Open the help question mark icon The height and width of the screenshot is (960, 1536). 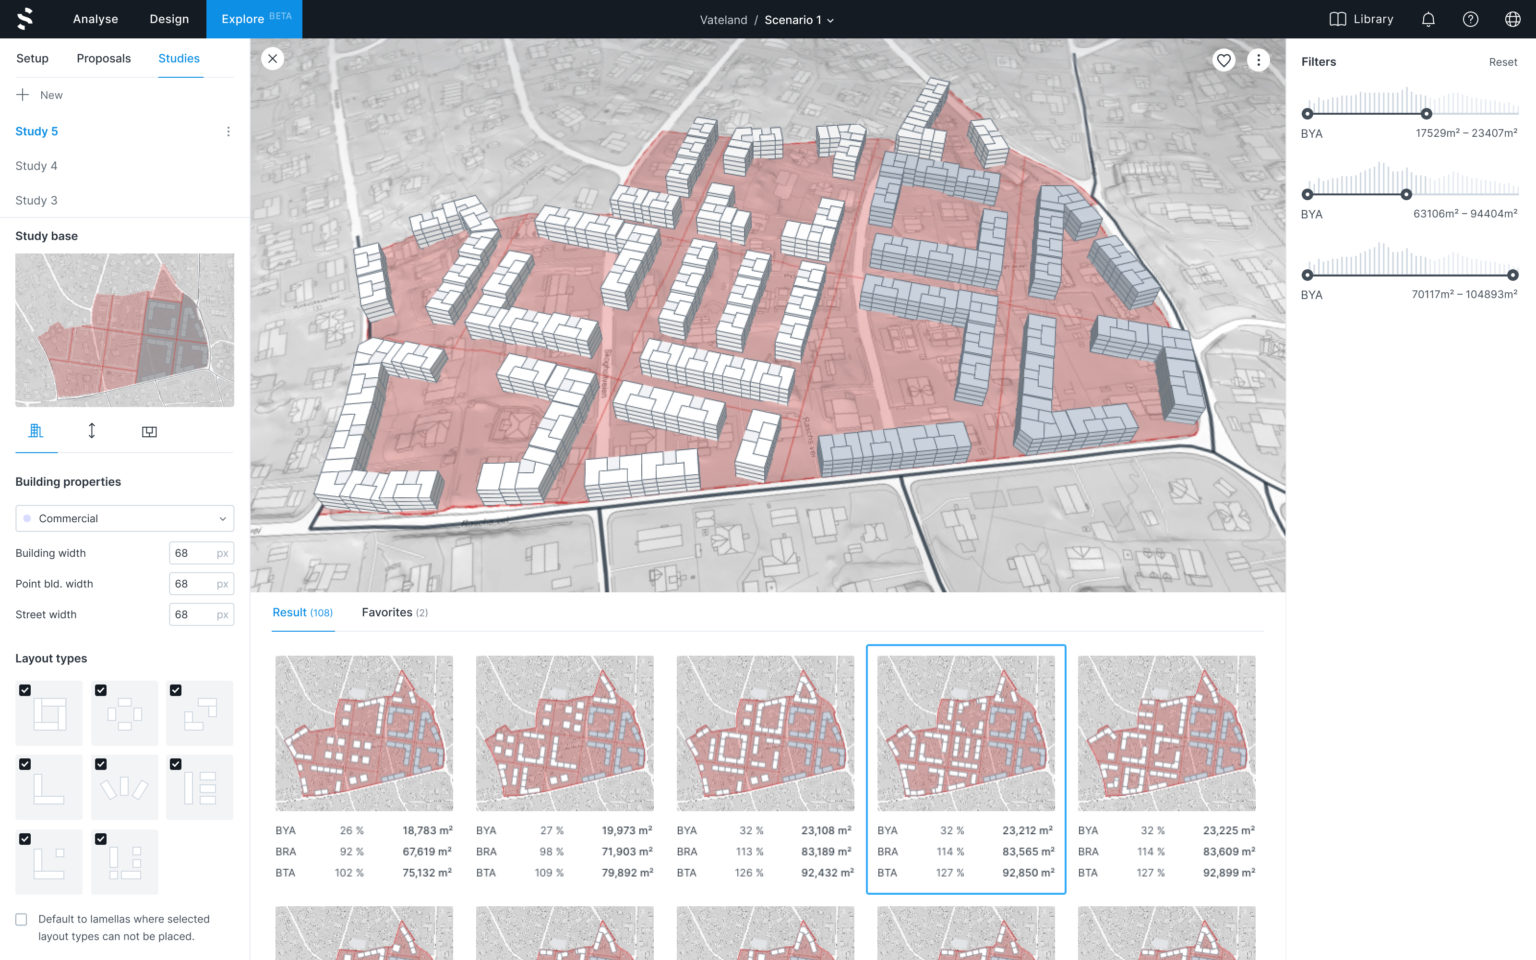pos(1469,19)
